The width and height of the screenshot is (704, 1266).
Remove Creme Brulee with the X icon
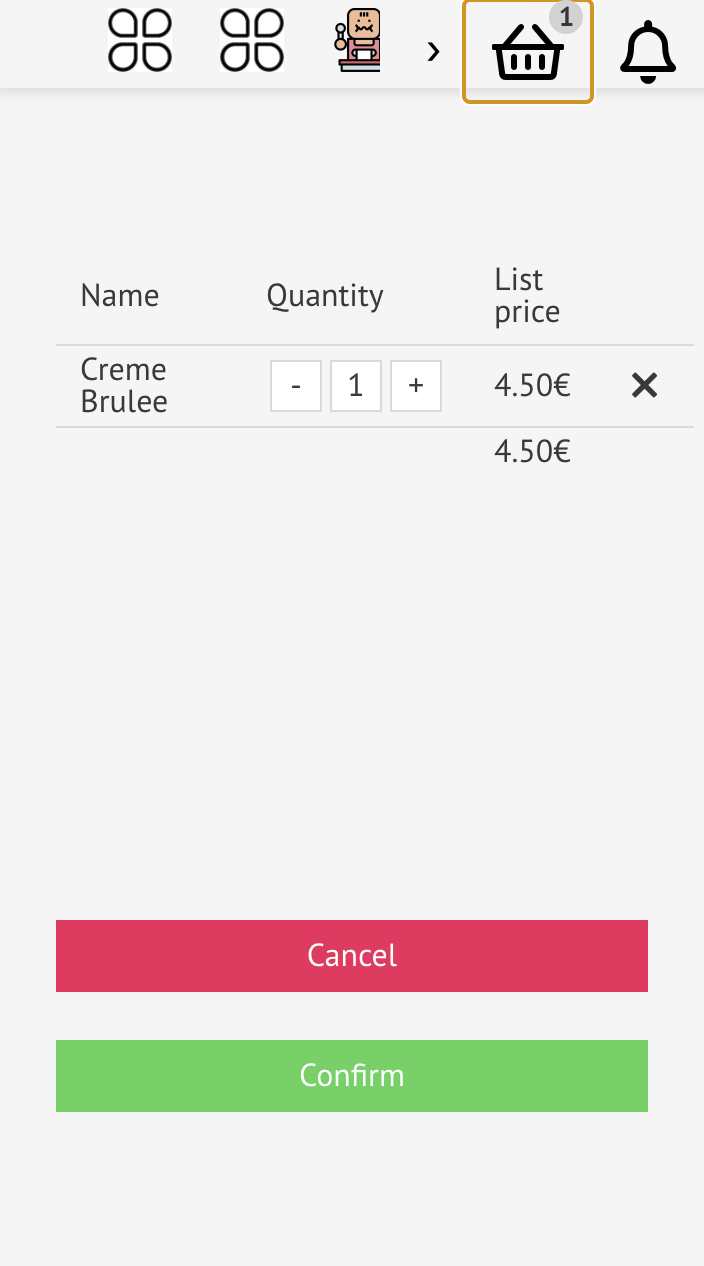click(x=645, y=385)
